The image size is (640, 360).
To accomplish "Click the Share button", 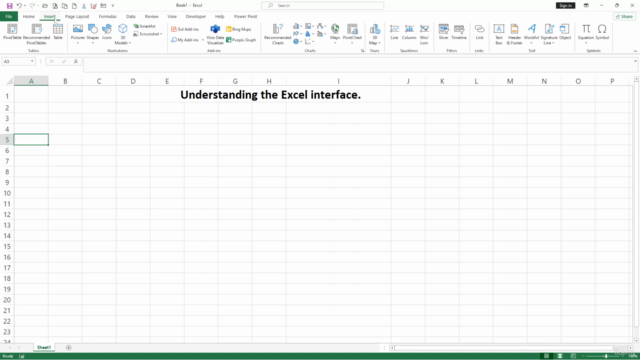I will (x=625, y=16).
